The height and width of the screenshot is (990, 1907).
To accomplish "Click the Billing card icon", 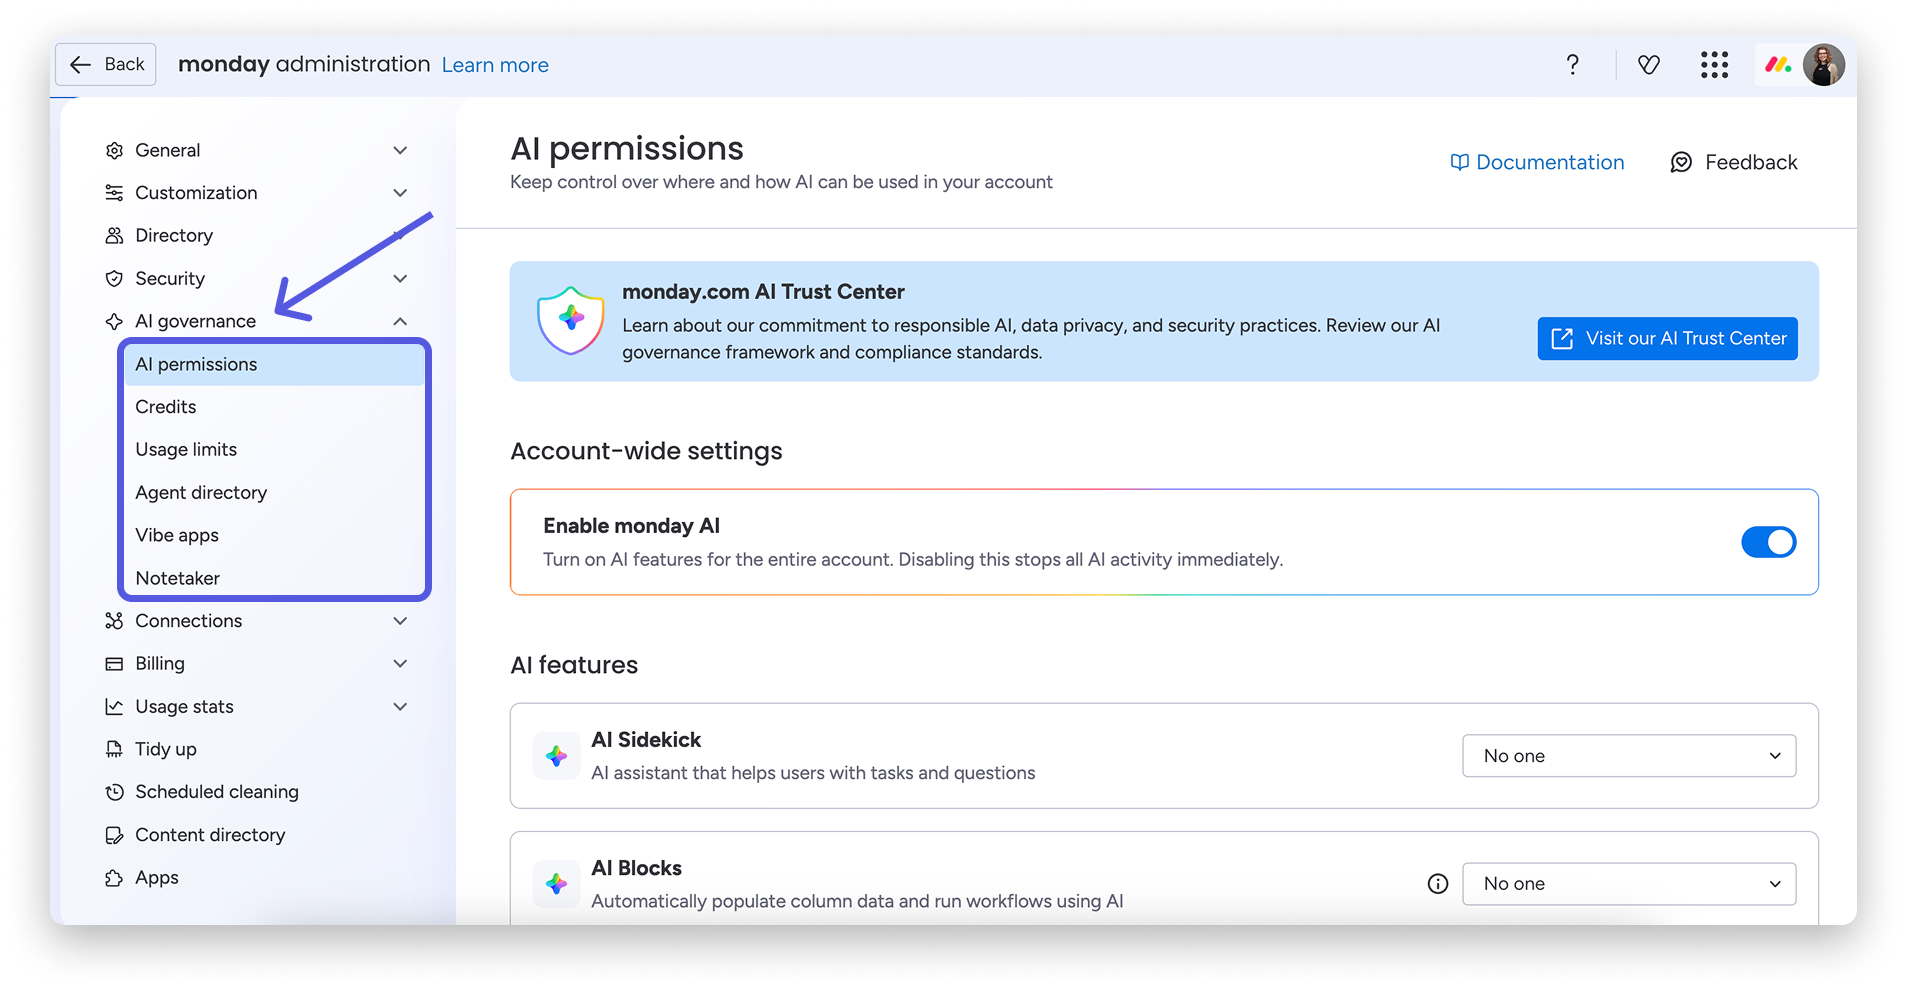I will [x=114, y=664].
